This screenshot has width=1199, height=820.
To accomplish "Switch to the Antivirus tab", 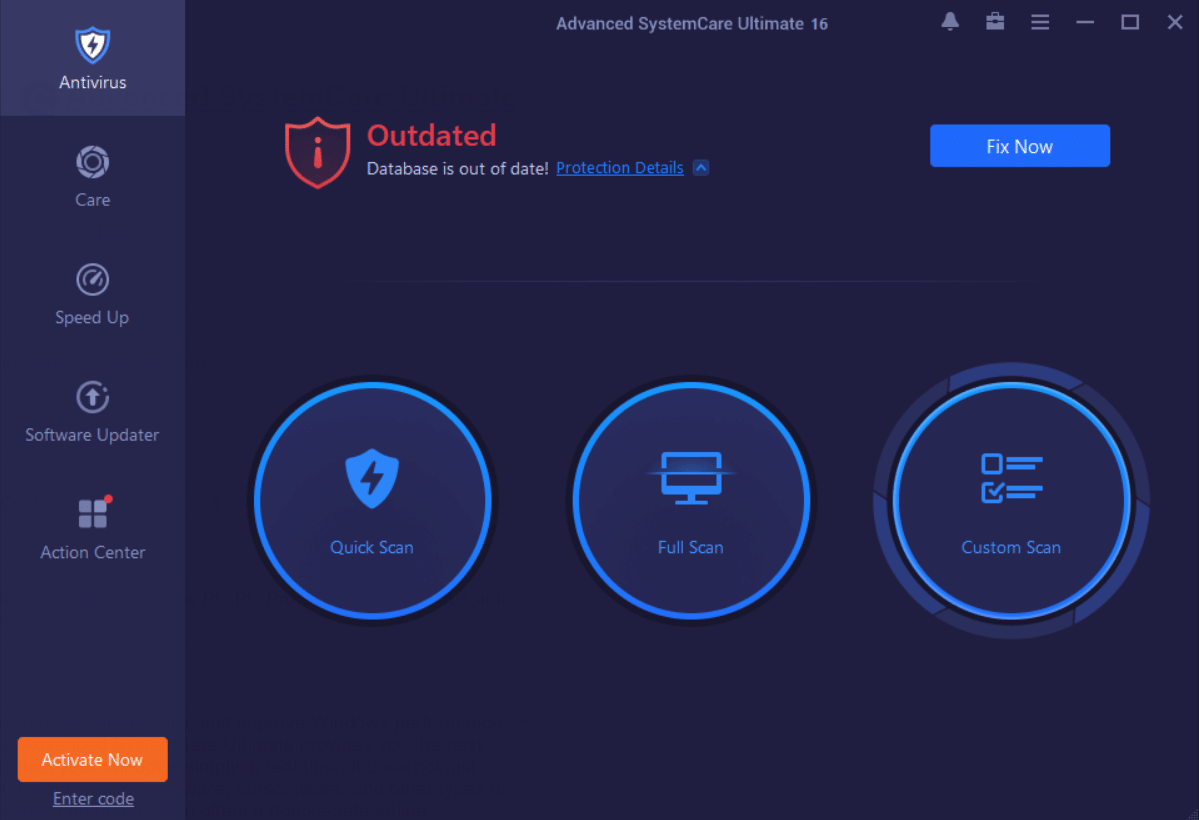I will 92,58.
